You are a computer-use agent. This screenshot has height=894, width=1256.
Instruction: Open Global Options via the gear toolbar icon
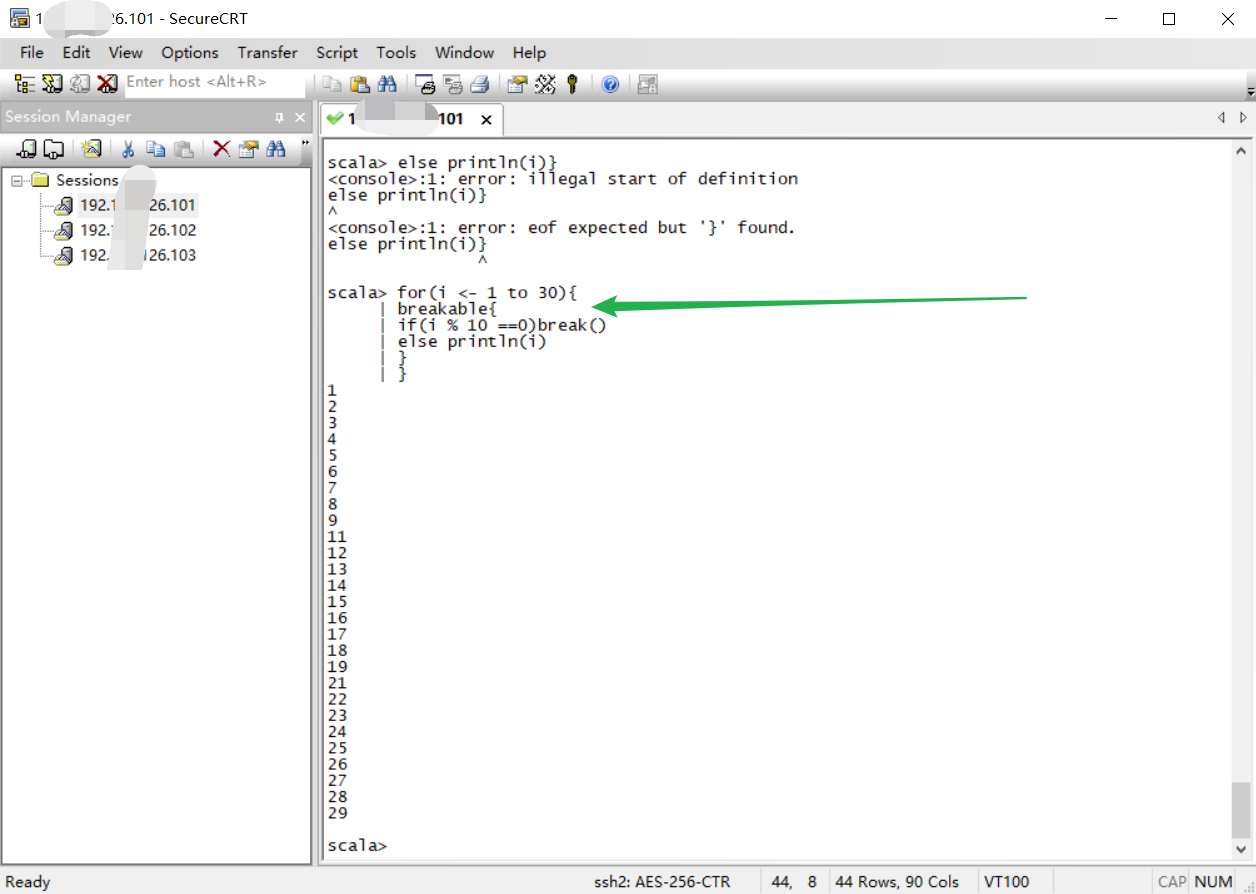point(546,83)
